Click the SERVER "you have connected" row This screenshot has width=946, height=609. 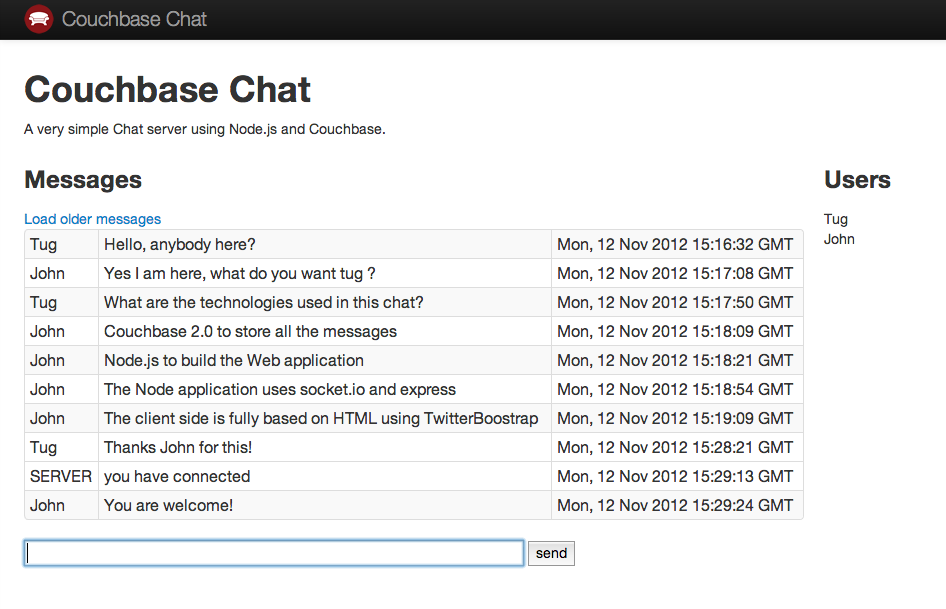pos(175,476)
